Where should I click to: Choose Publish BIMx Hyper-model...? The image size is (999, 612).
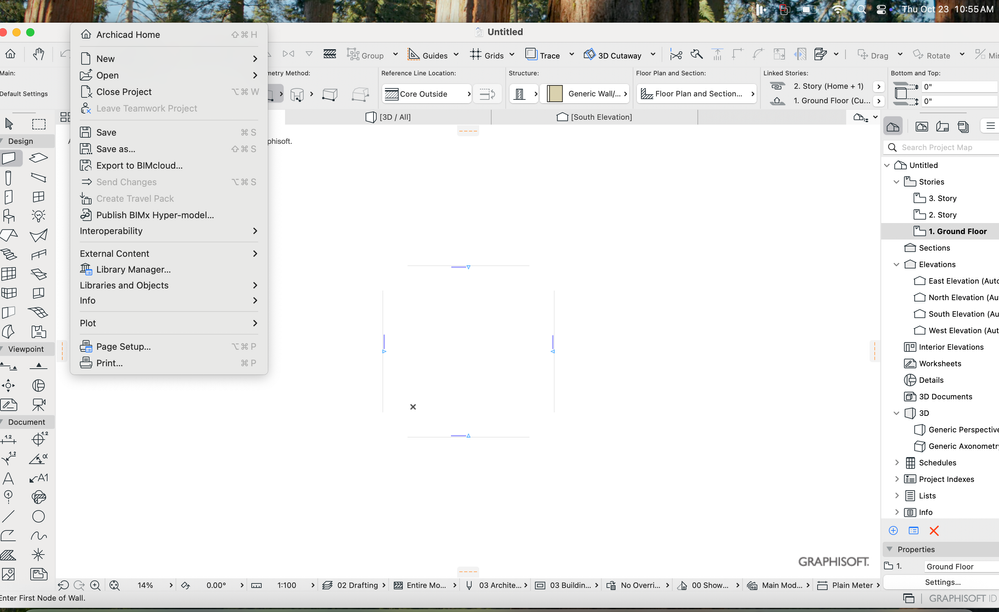(x=168, y=215)
